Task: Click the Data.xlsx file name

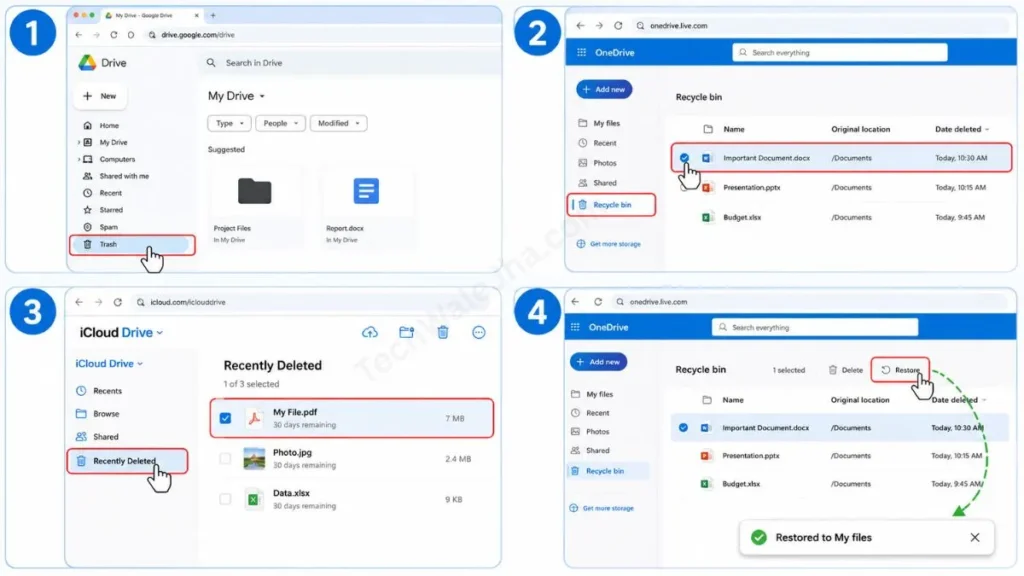Action: pos(291,493)
